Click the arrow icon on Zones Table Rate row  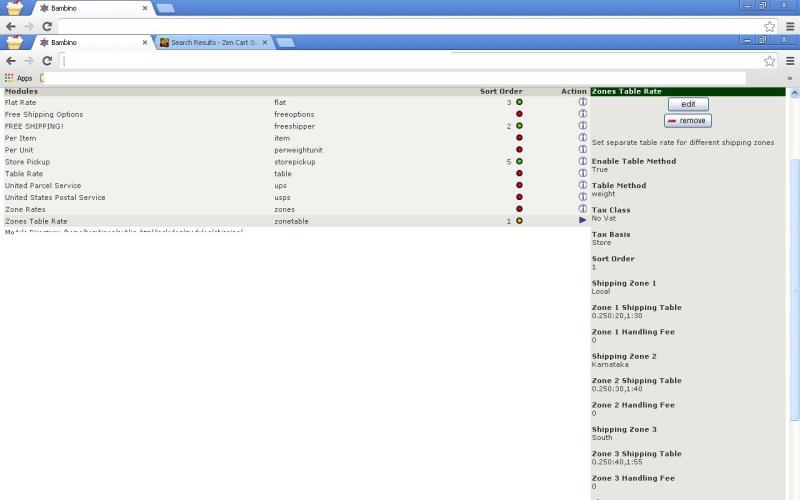[583, 220]
